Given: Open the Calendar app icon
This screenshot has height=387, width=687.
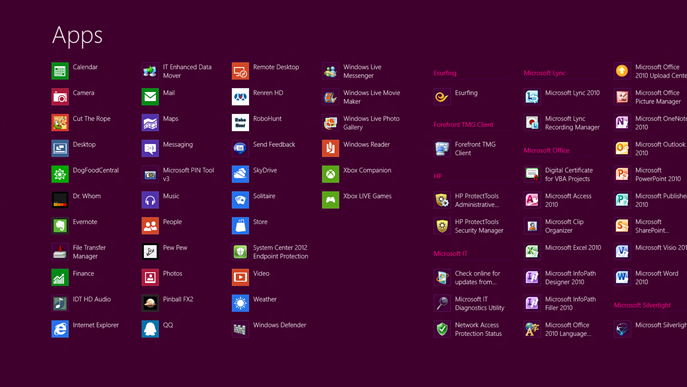Looking at the screenshot, I should (60, 71).
